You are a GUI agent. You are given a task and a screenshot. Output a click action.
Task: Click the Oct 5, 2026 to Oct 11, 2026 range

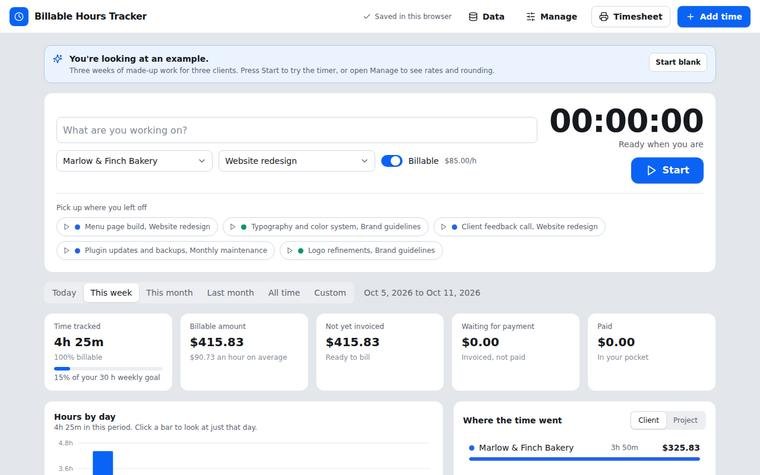click(x=422, y=293)
